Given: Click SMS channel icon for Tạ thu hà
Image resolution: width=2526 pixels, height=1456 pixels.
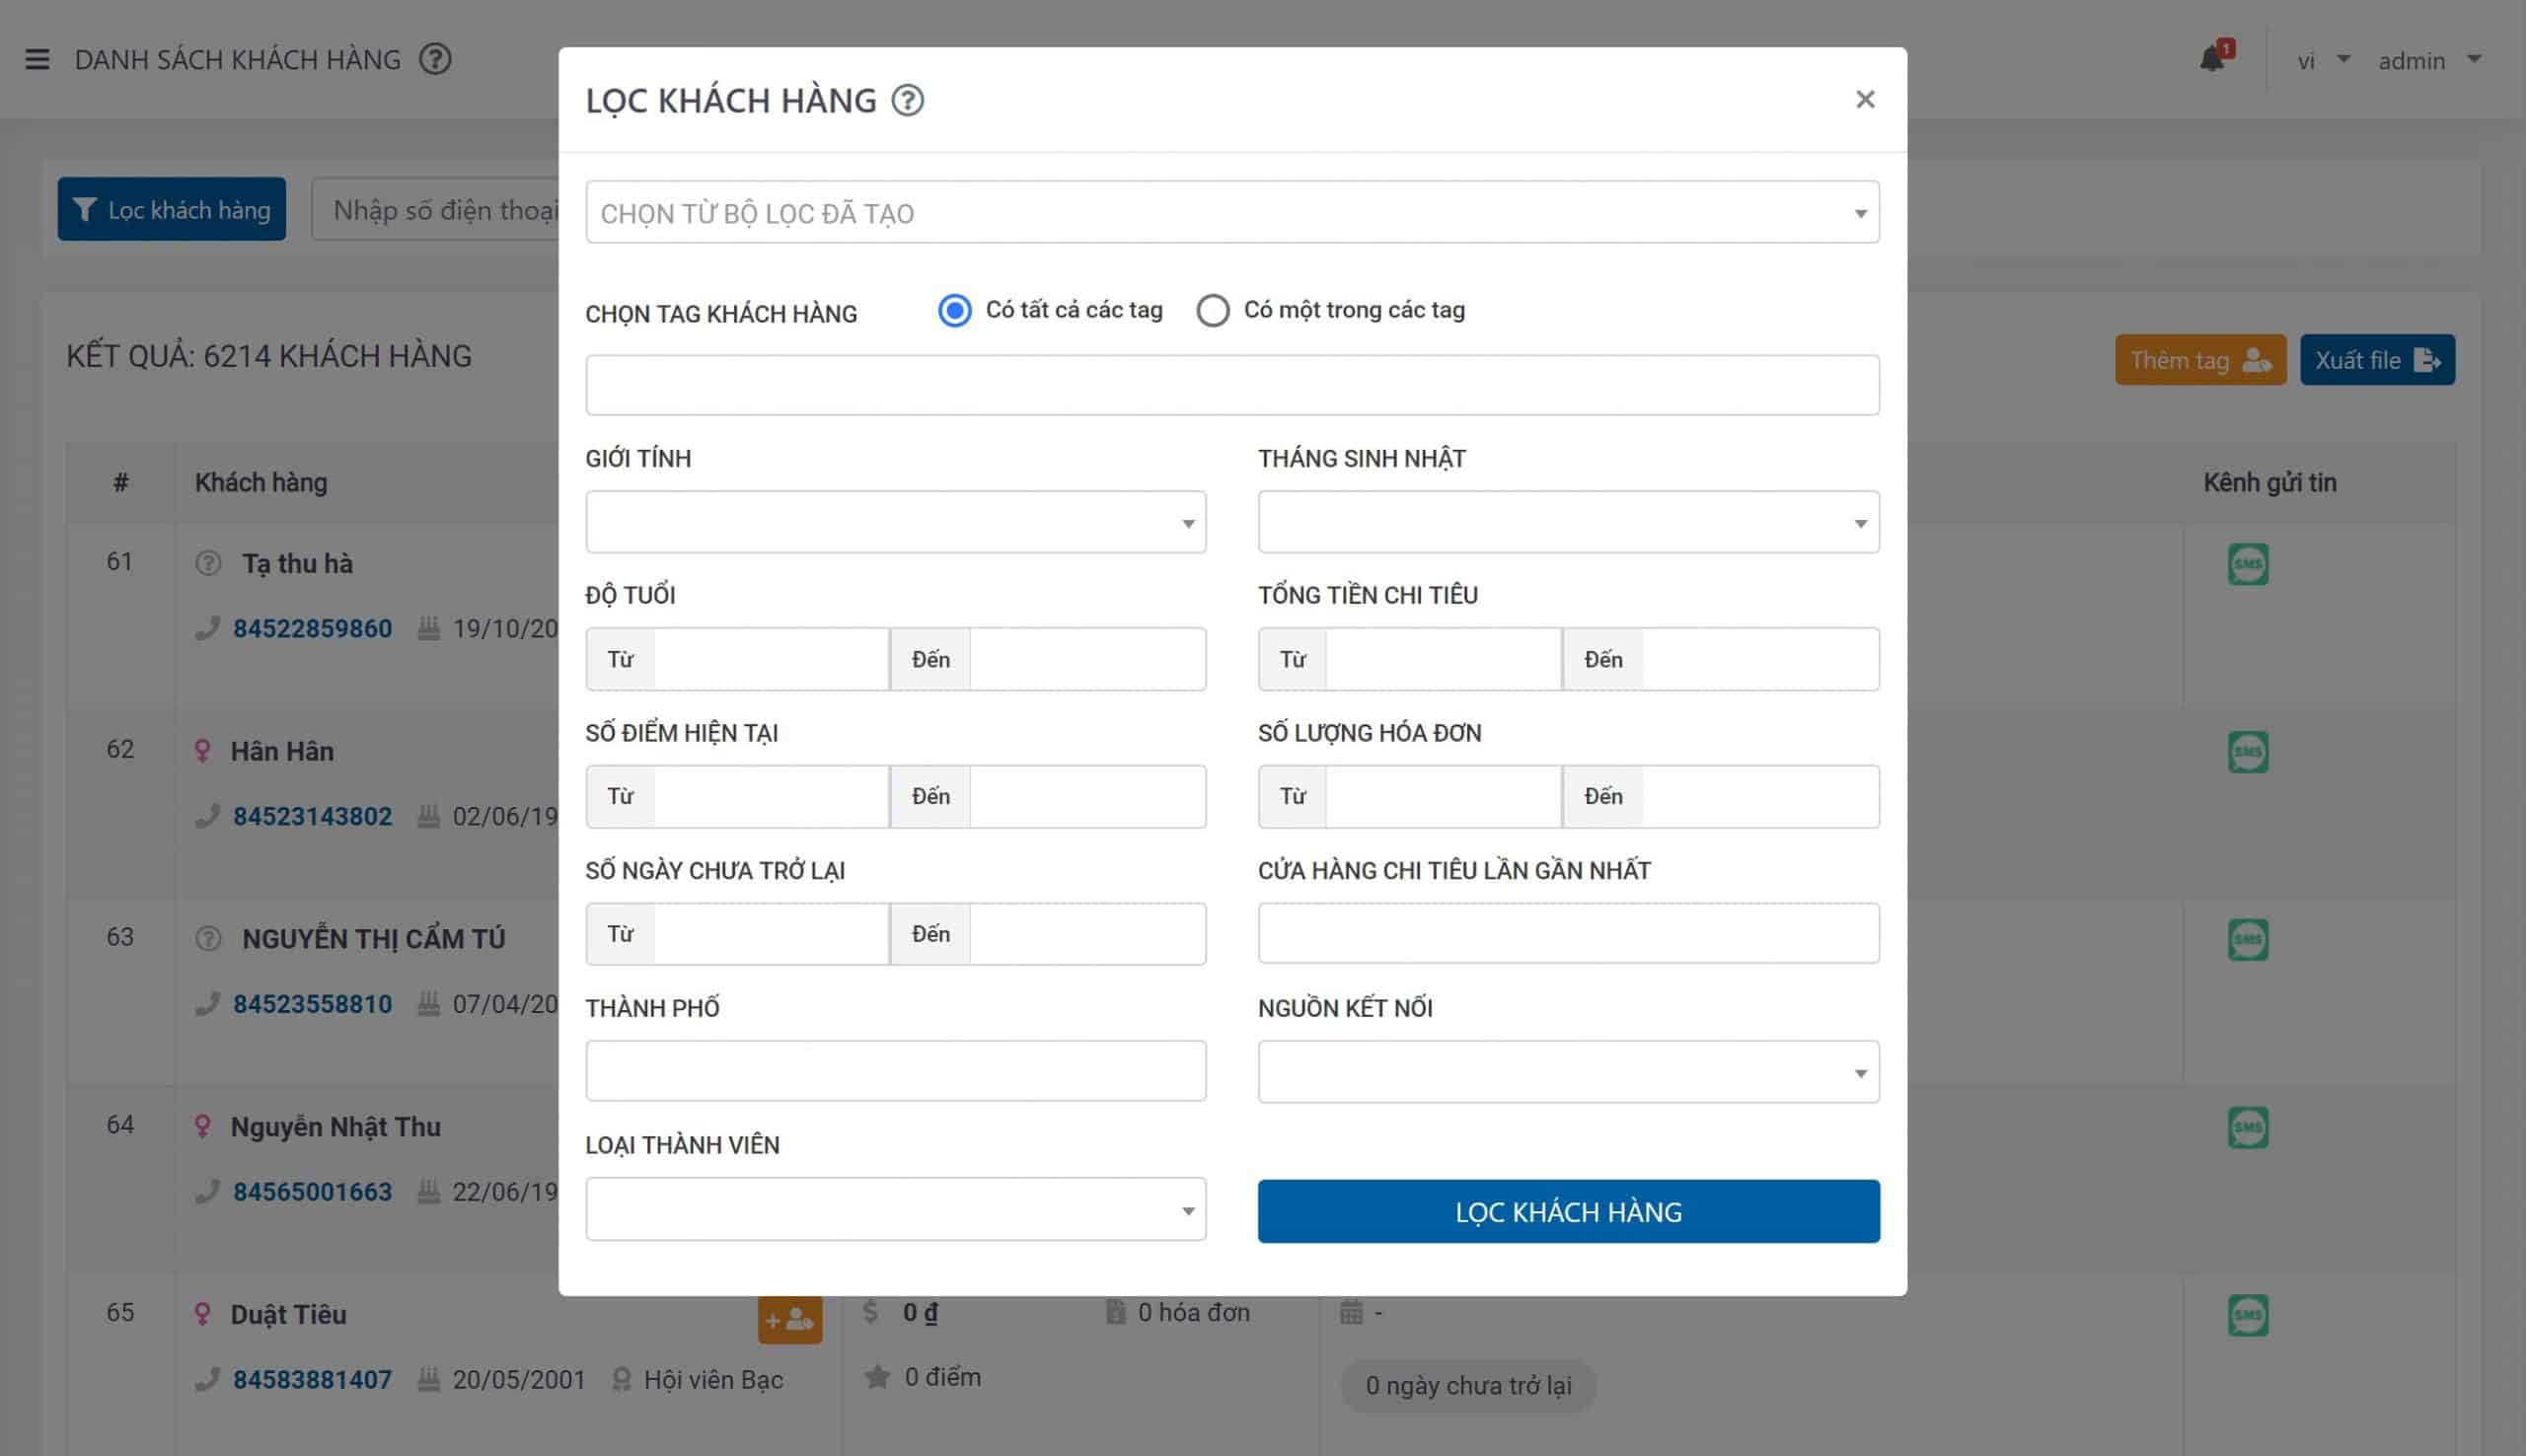Looking at the screenshot, I should tap(2248, 565).
